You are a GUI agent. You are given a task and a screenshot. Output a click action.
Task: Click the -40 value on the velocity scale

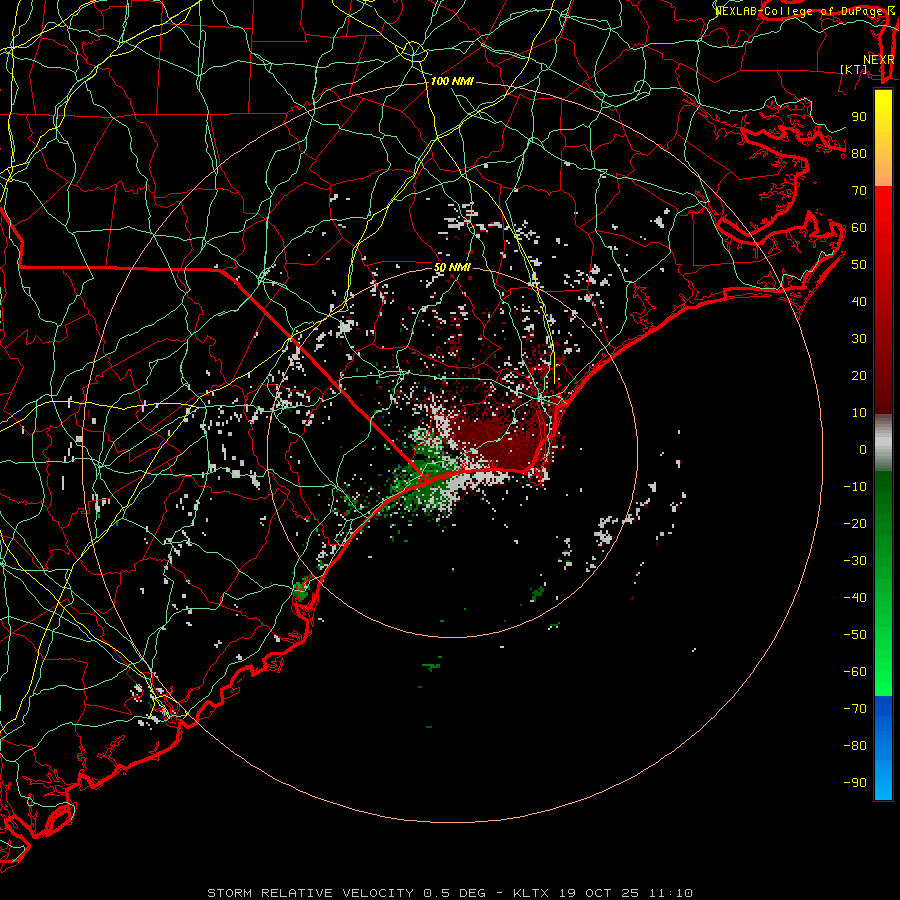855,598
